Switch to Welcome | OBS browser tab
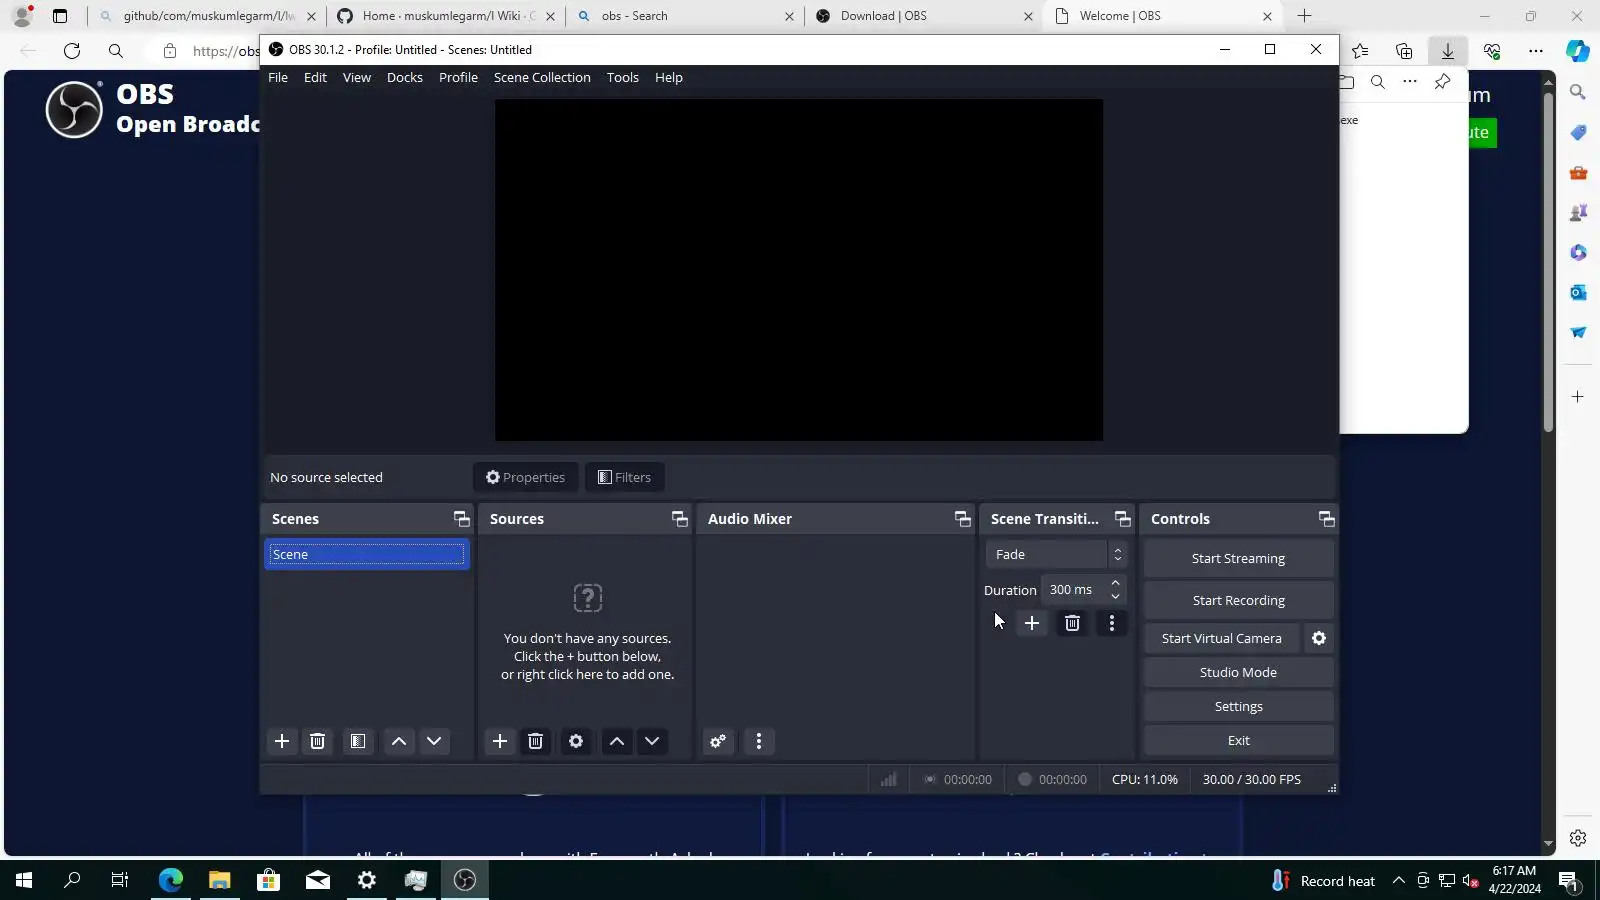 (x=1163, y=16)
